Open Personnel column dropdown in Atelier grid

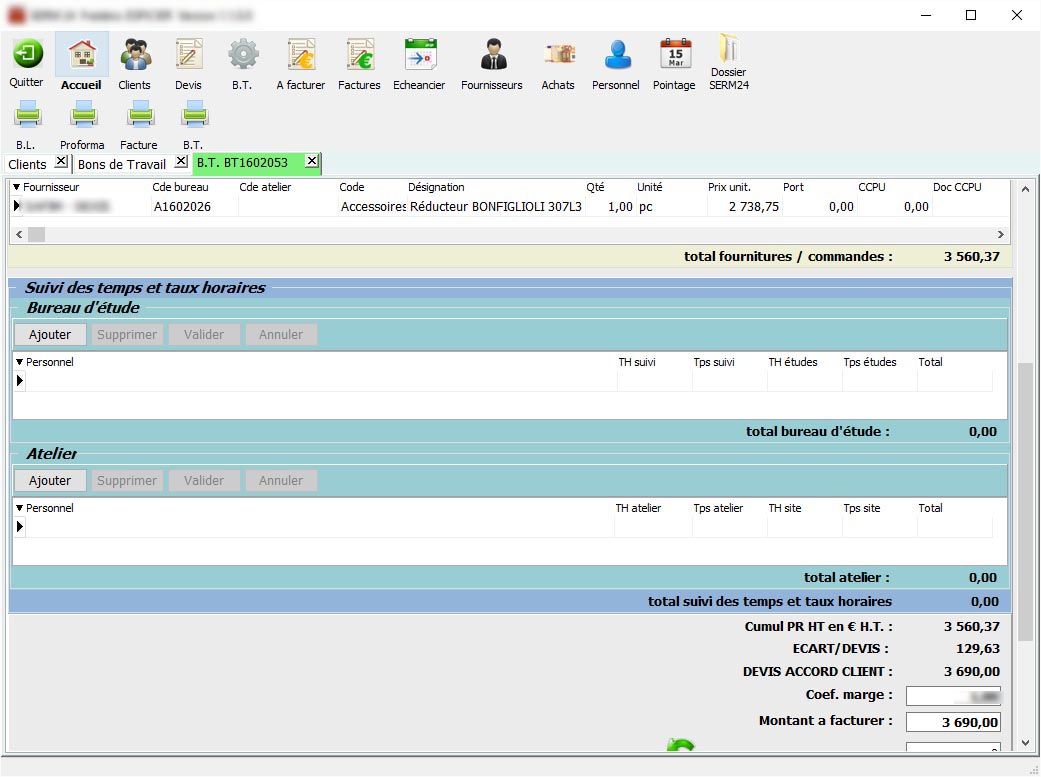(x=20, y=508)
